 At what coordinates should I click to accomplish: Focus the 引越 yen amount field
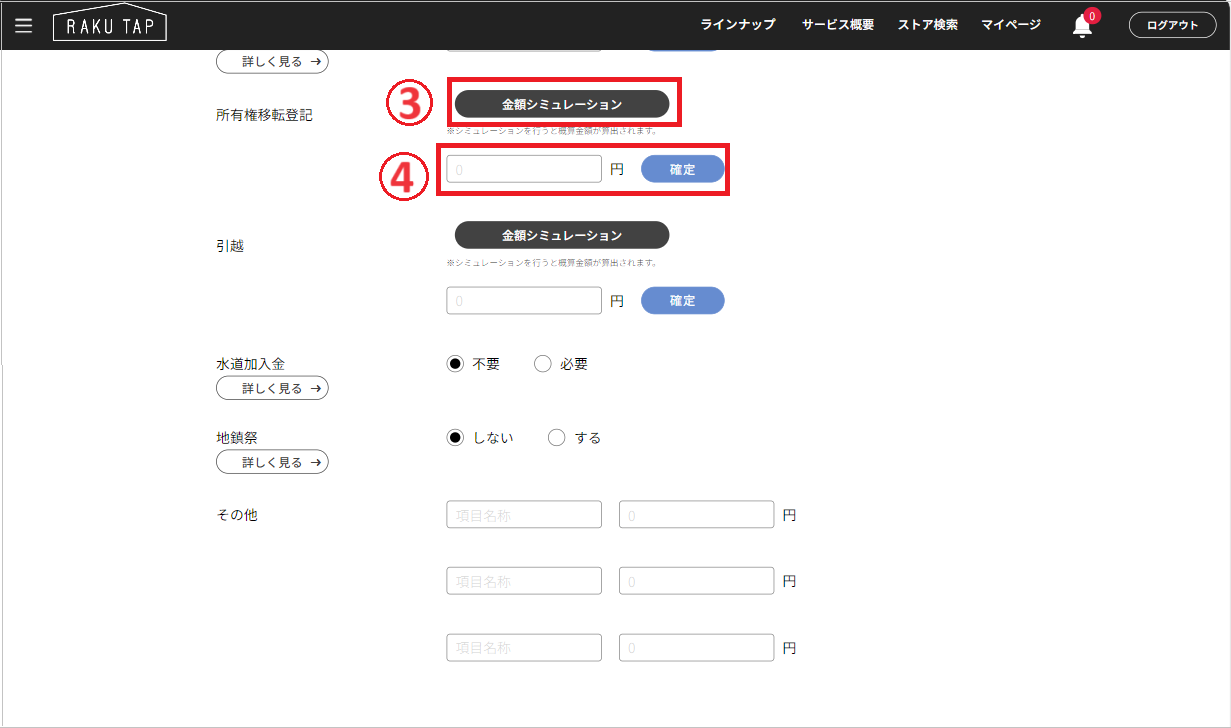click(524, 300)
